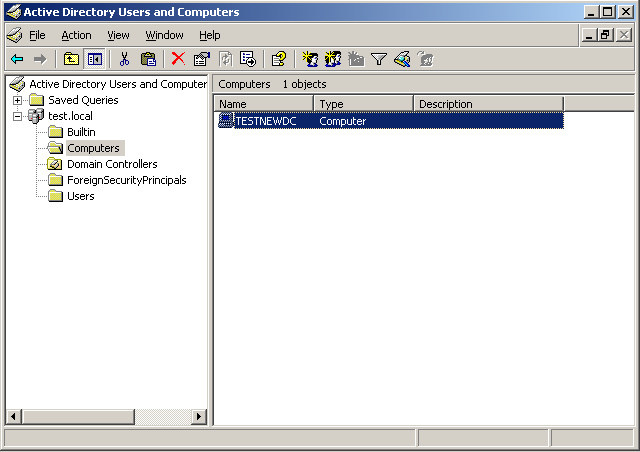Open the File menu
Viewport: 640px width, 452px height.
37,36
